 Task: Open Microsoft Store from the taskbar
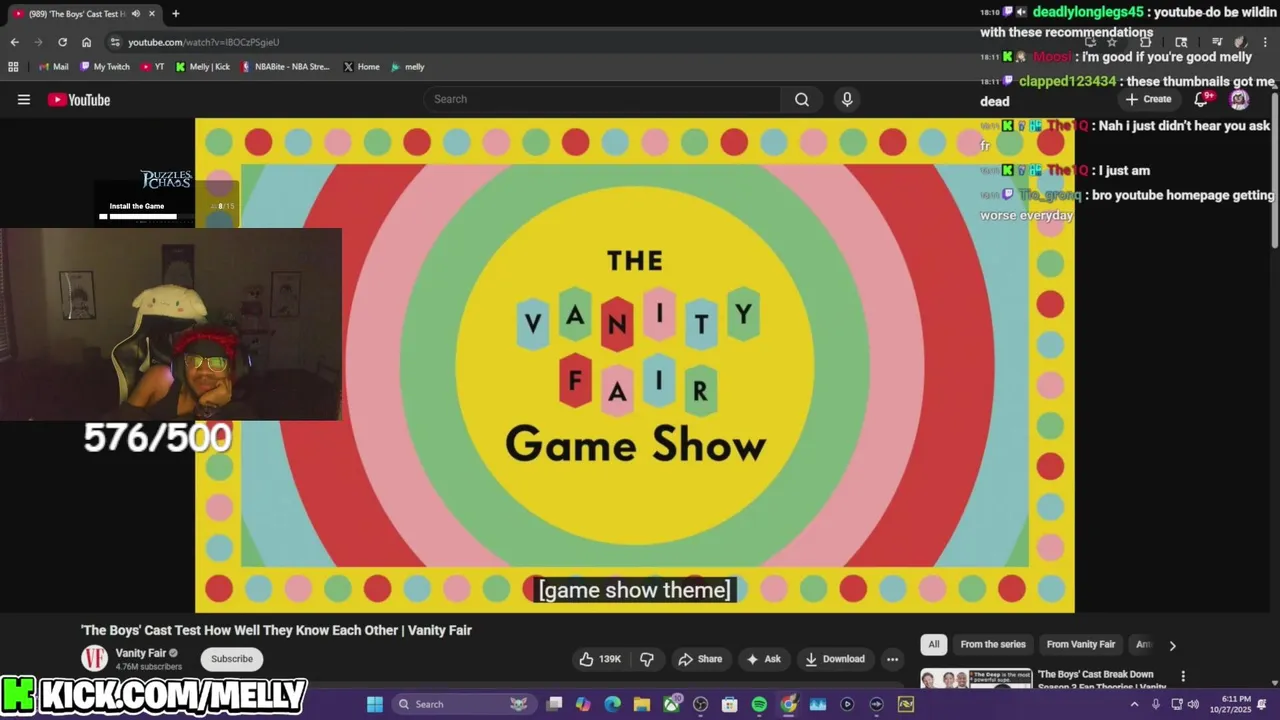tap(730, 704)
